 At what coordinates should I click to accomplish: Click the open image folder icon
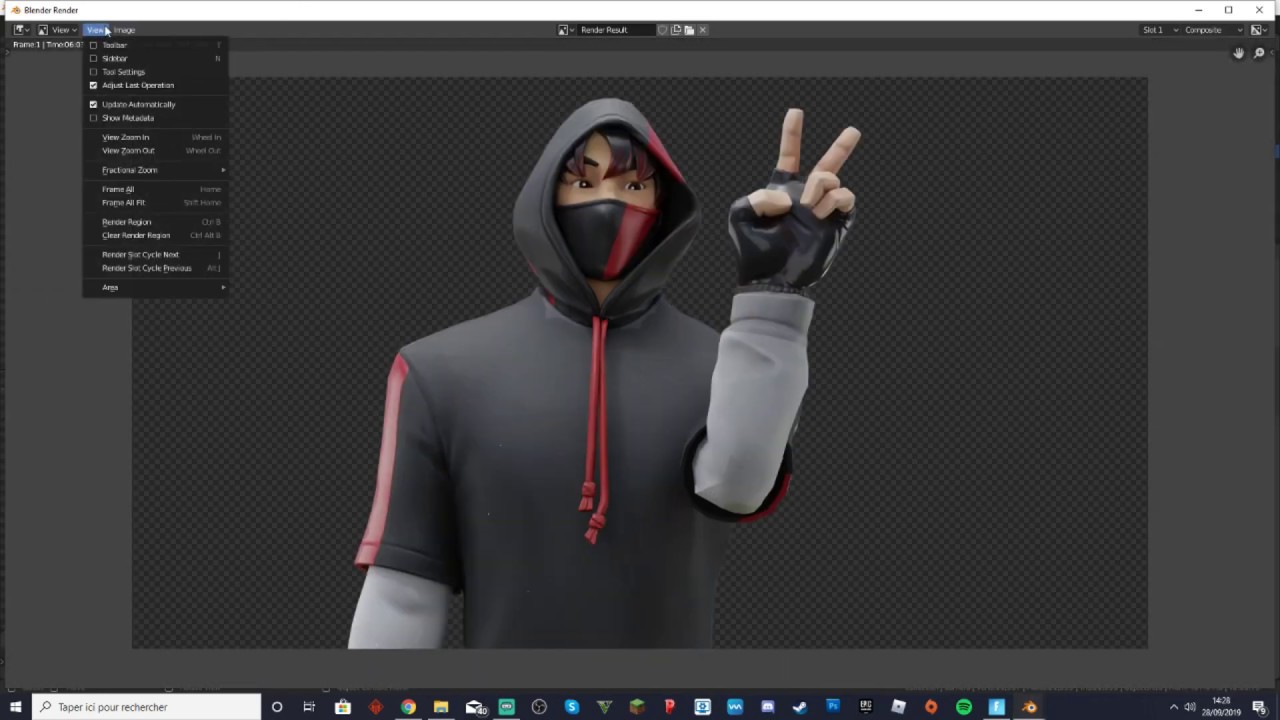689,30
